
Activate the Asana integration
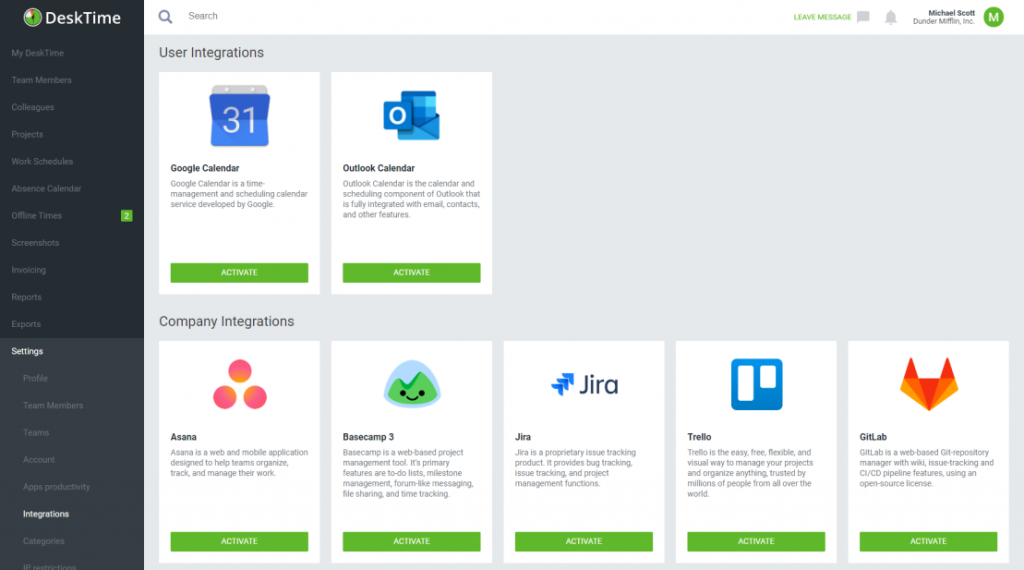[239, 542]
